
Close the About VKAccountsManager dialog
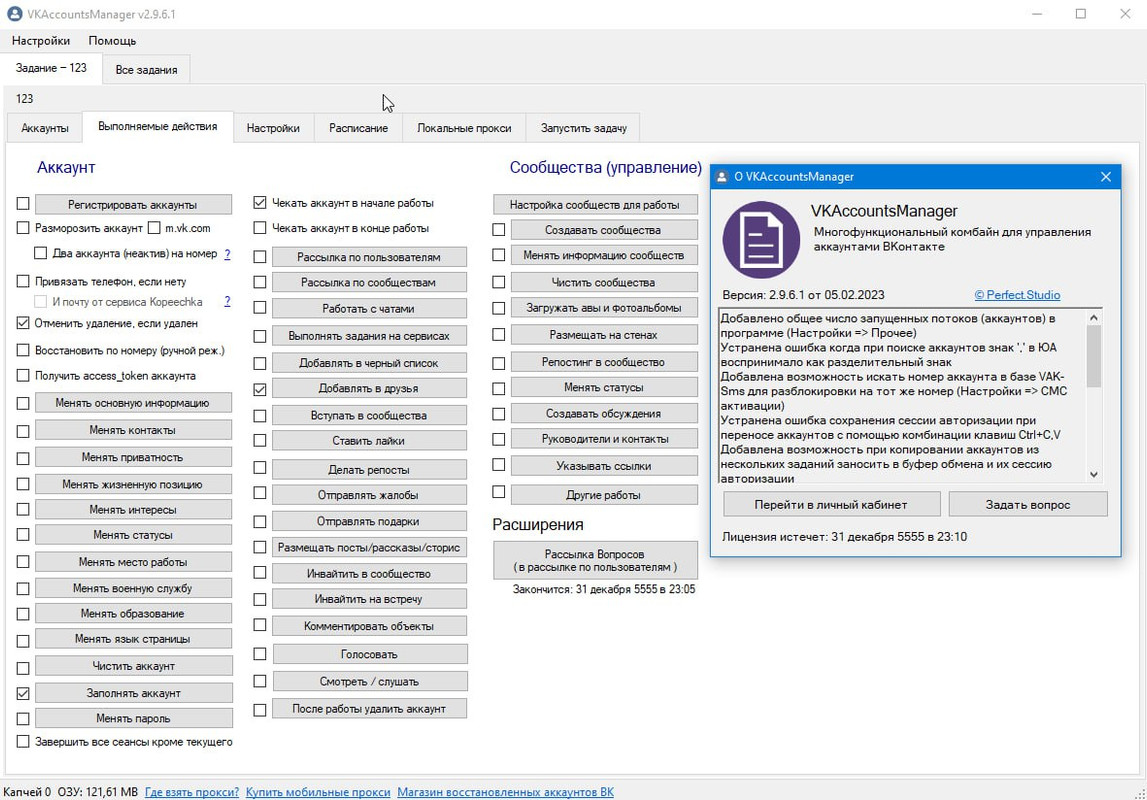[x=1105, y=177]
